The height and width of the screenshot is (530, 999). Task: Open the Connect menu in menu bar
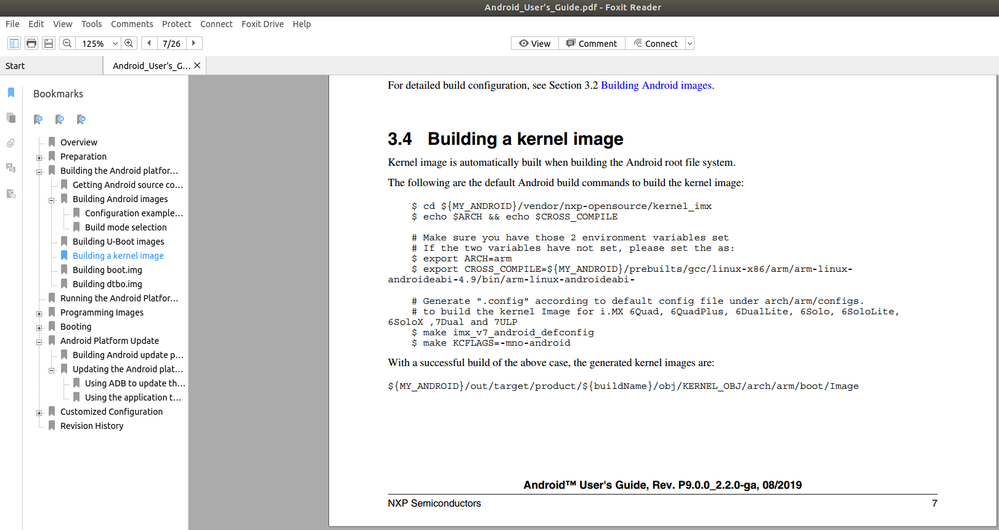click(216, 24)
